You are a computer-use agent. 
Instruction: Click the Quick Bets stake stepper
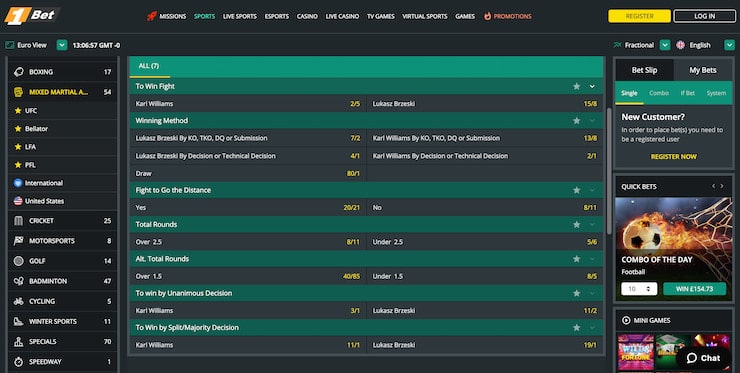pyautogui.click(x=648, y=288)
